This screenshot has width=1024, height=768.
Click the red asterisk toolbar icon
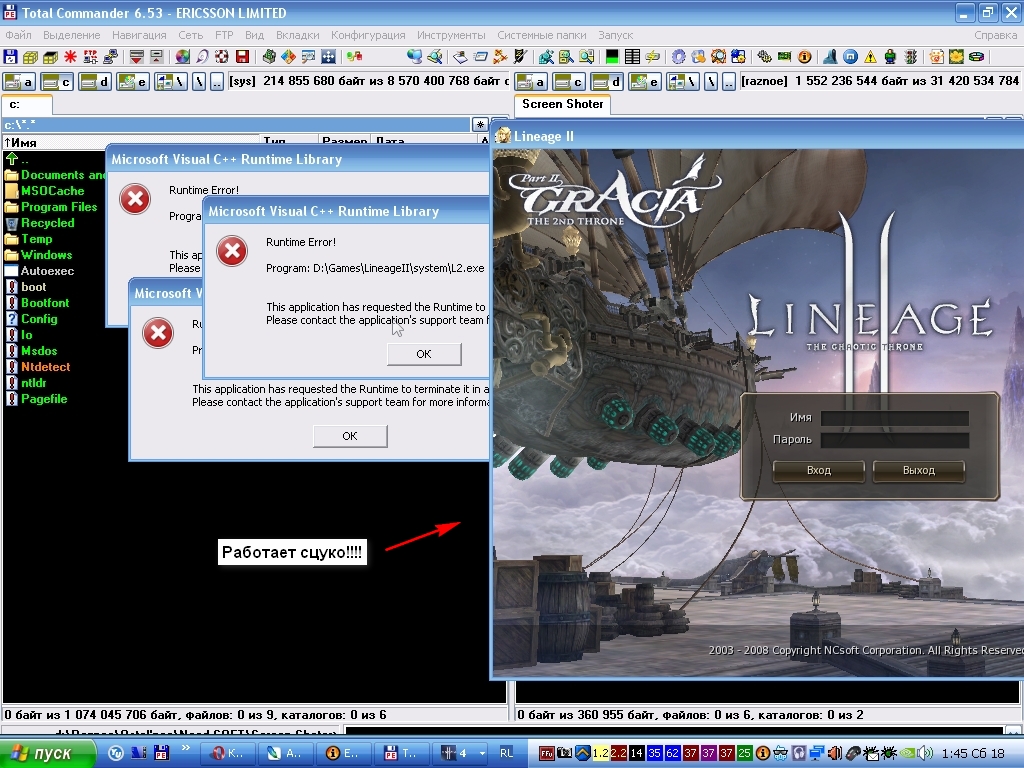70,57
